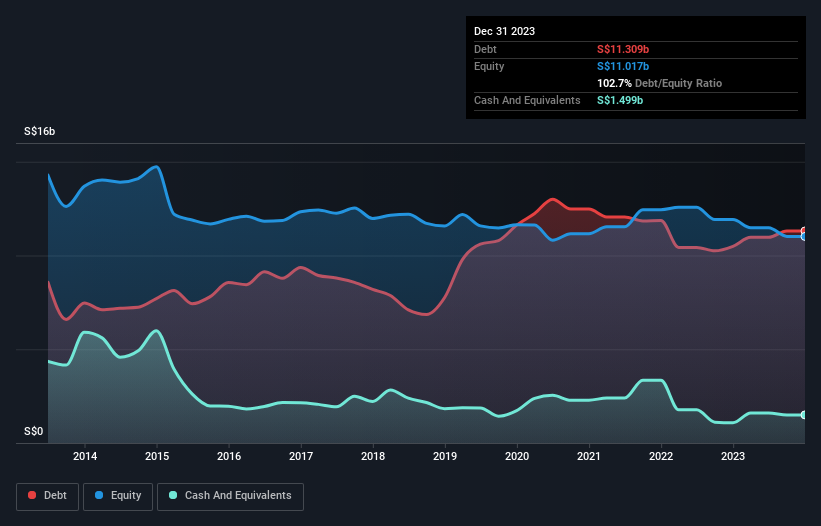Select the 2020 x-axis label
The width and height of the screenshot is (821, 526).
point(517,456)
